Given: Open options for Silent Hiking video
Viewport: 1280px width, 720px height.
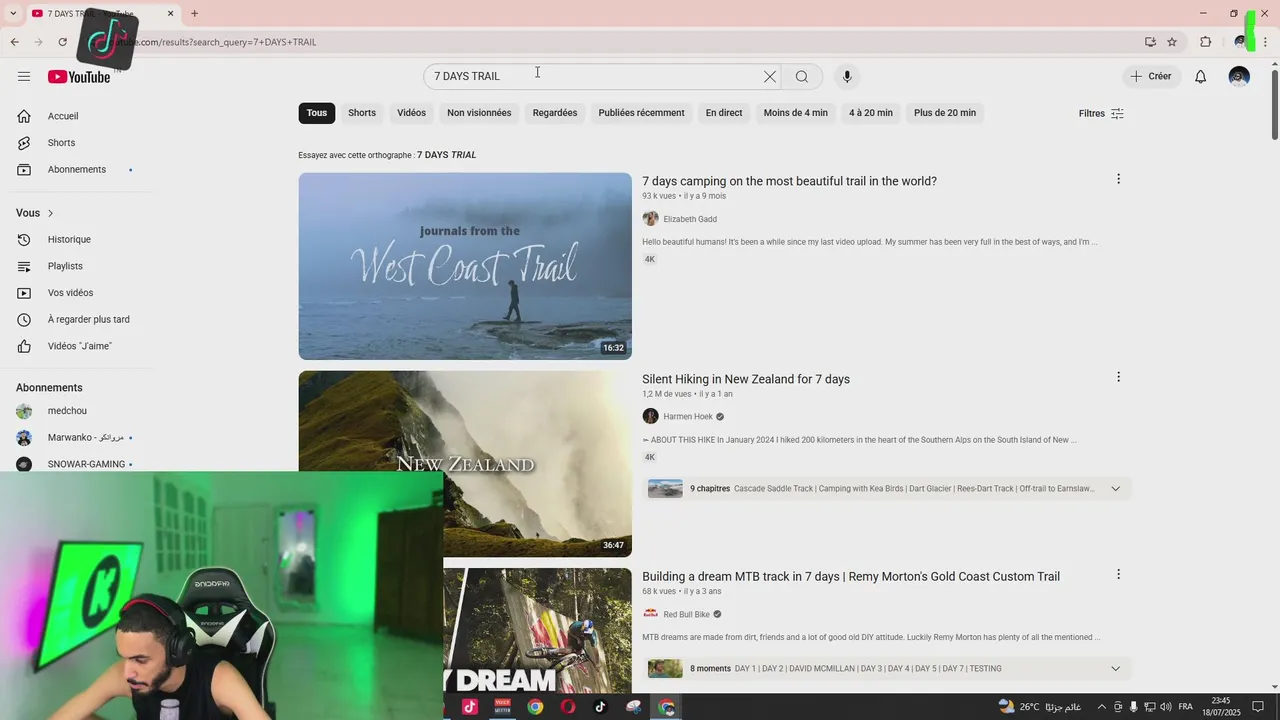Looking at the screenshot, I should tap(1118, 377).
